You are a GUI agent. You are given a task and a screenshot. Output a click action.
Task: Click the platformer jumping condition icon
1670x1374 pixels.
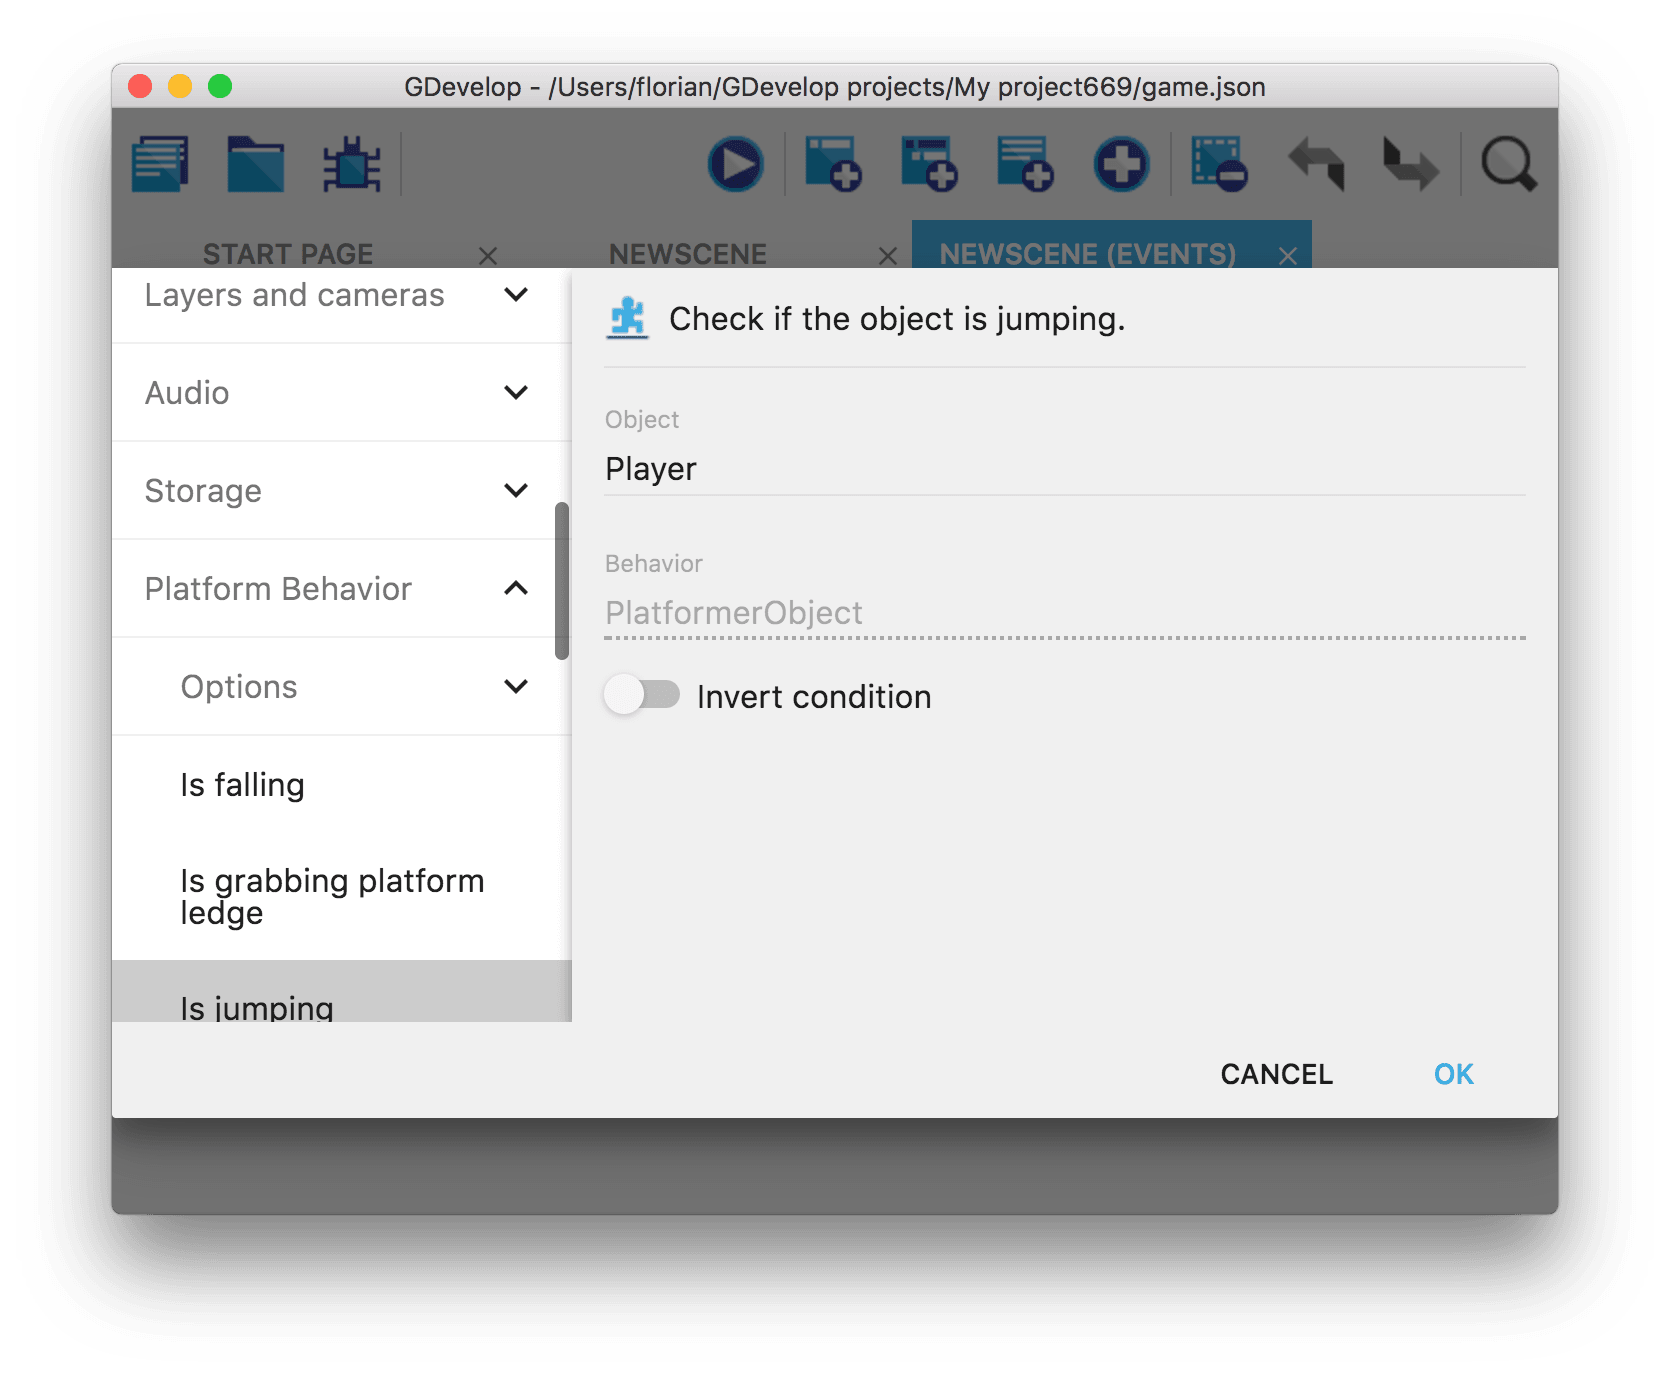(628, 319)
